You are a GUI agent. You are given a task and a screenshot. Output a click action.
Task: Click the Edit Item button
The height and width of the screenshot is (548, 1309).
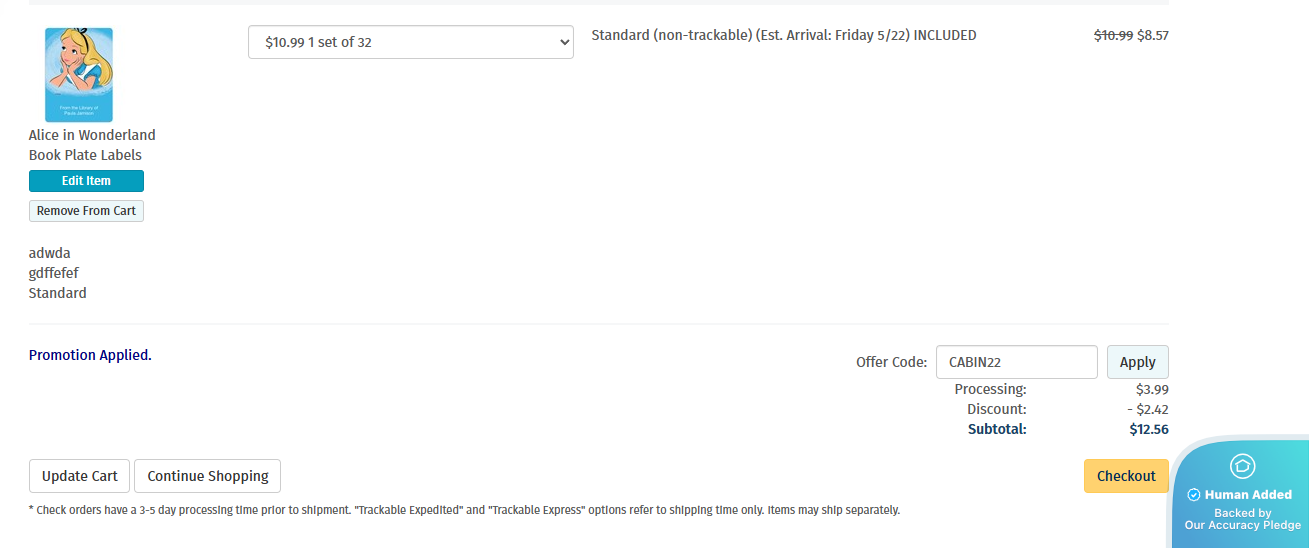click(x=86, y=181)
